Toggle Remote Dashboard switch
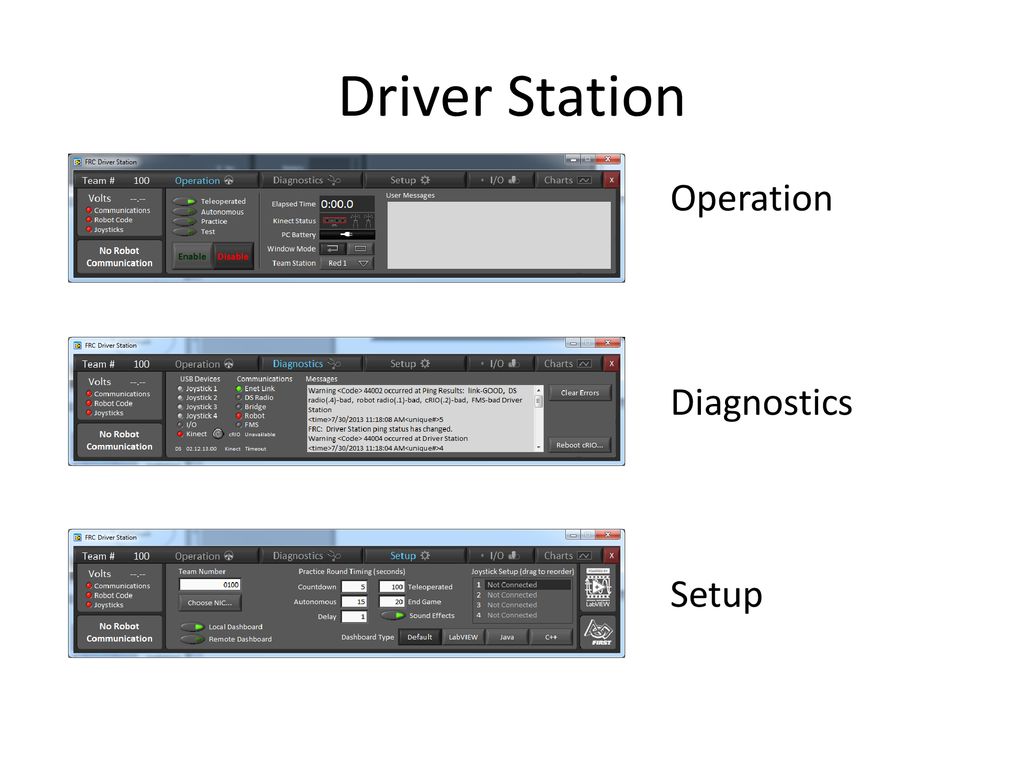This screenshot has height=768, width=1024. (192, 639)
